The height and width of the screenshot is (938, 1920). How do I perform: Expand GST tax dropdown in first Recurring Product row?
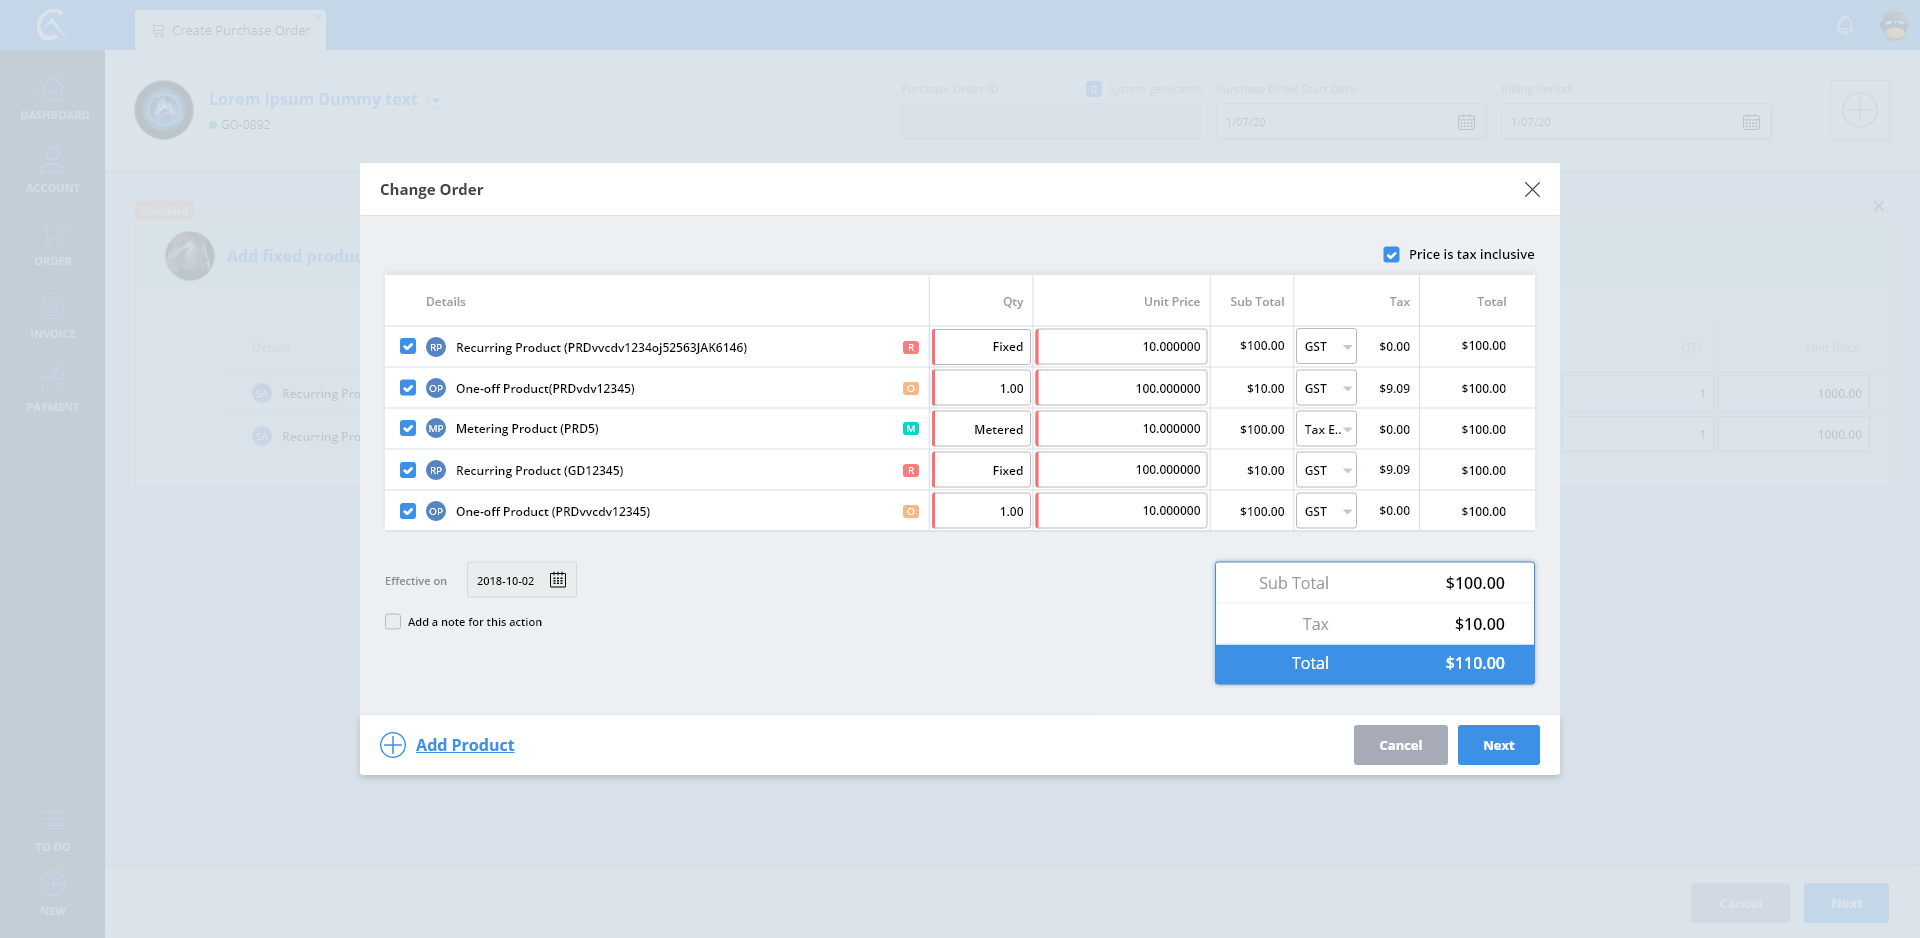coord(1326,347)
